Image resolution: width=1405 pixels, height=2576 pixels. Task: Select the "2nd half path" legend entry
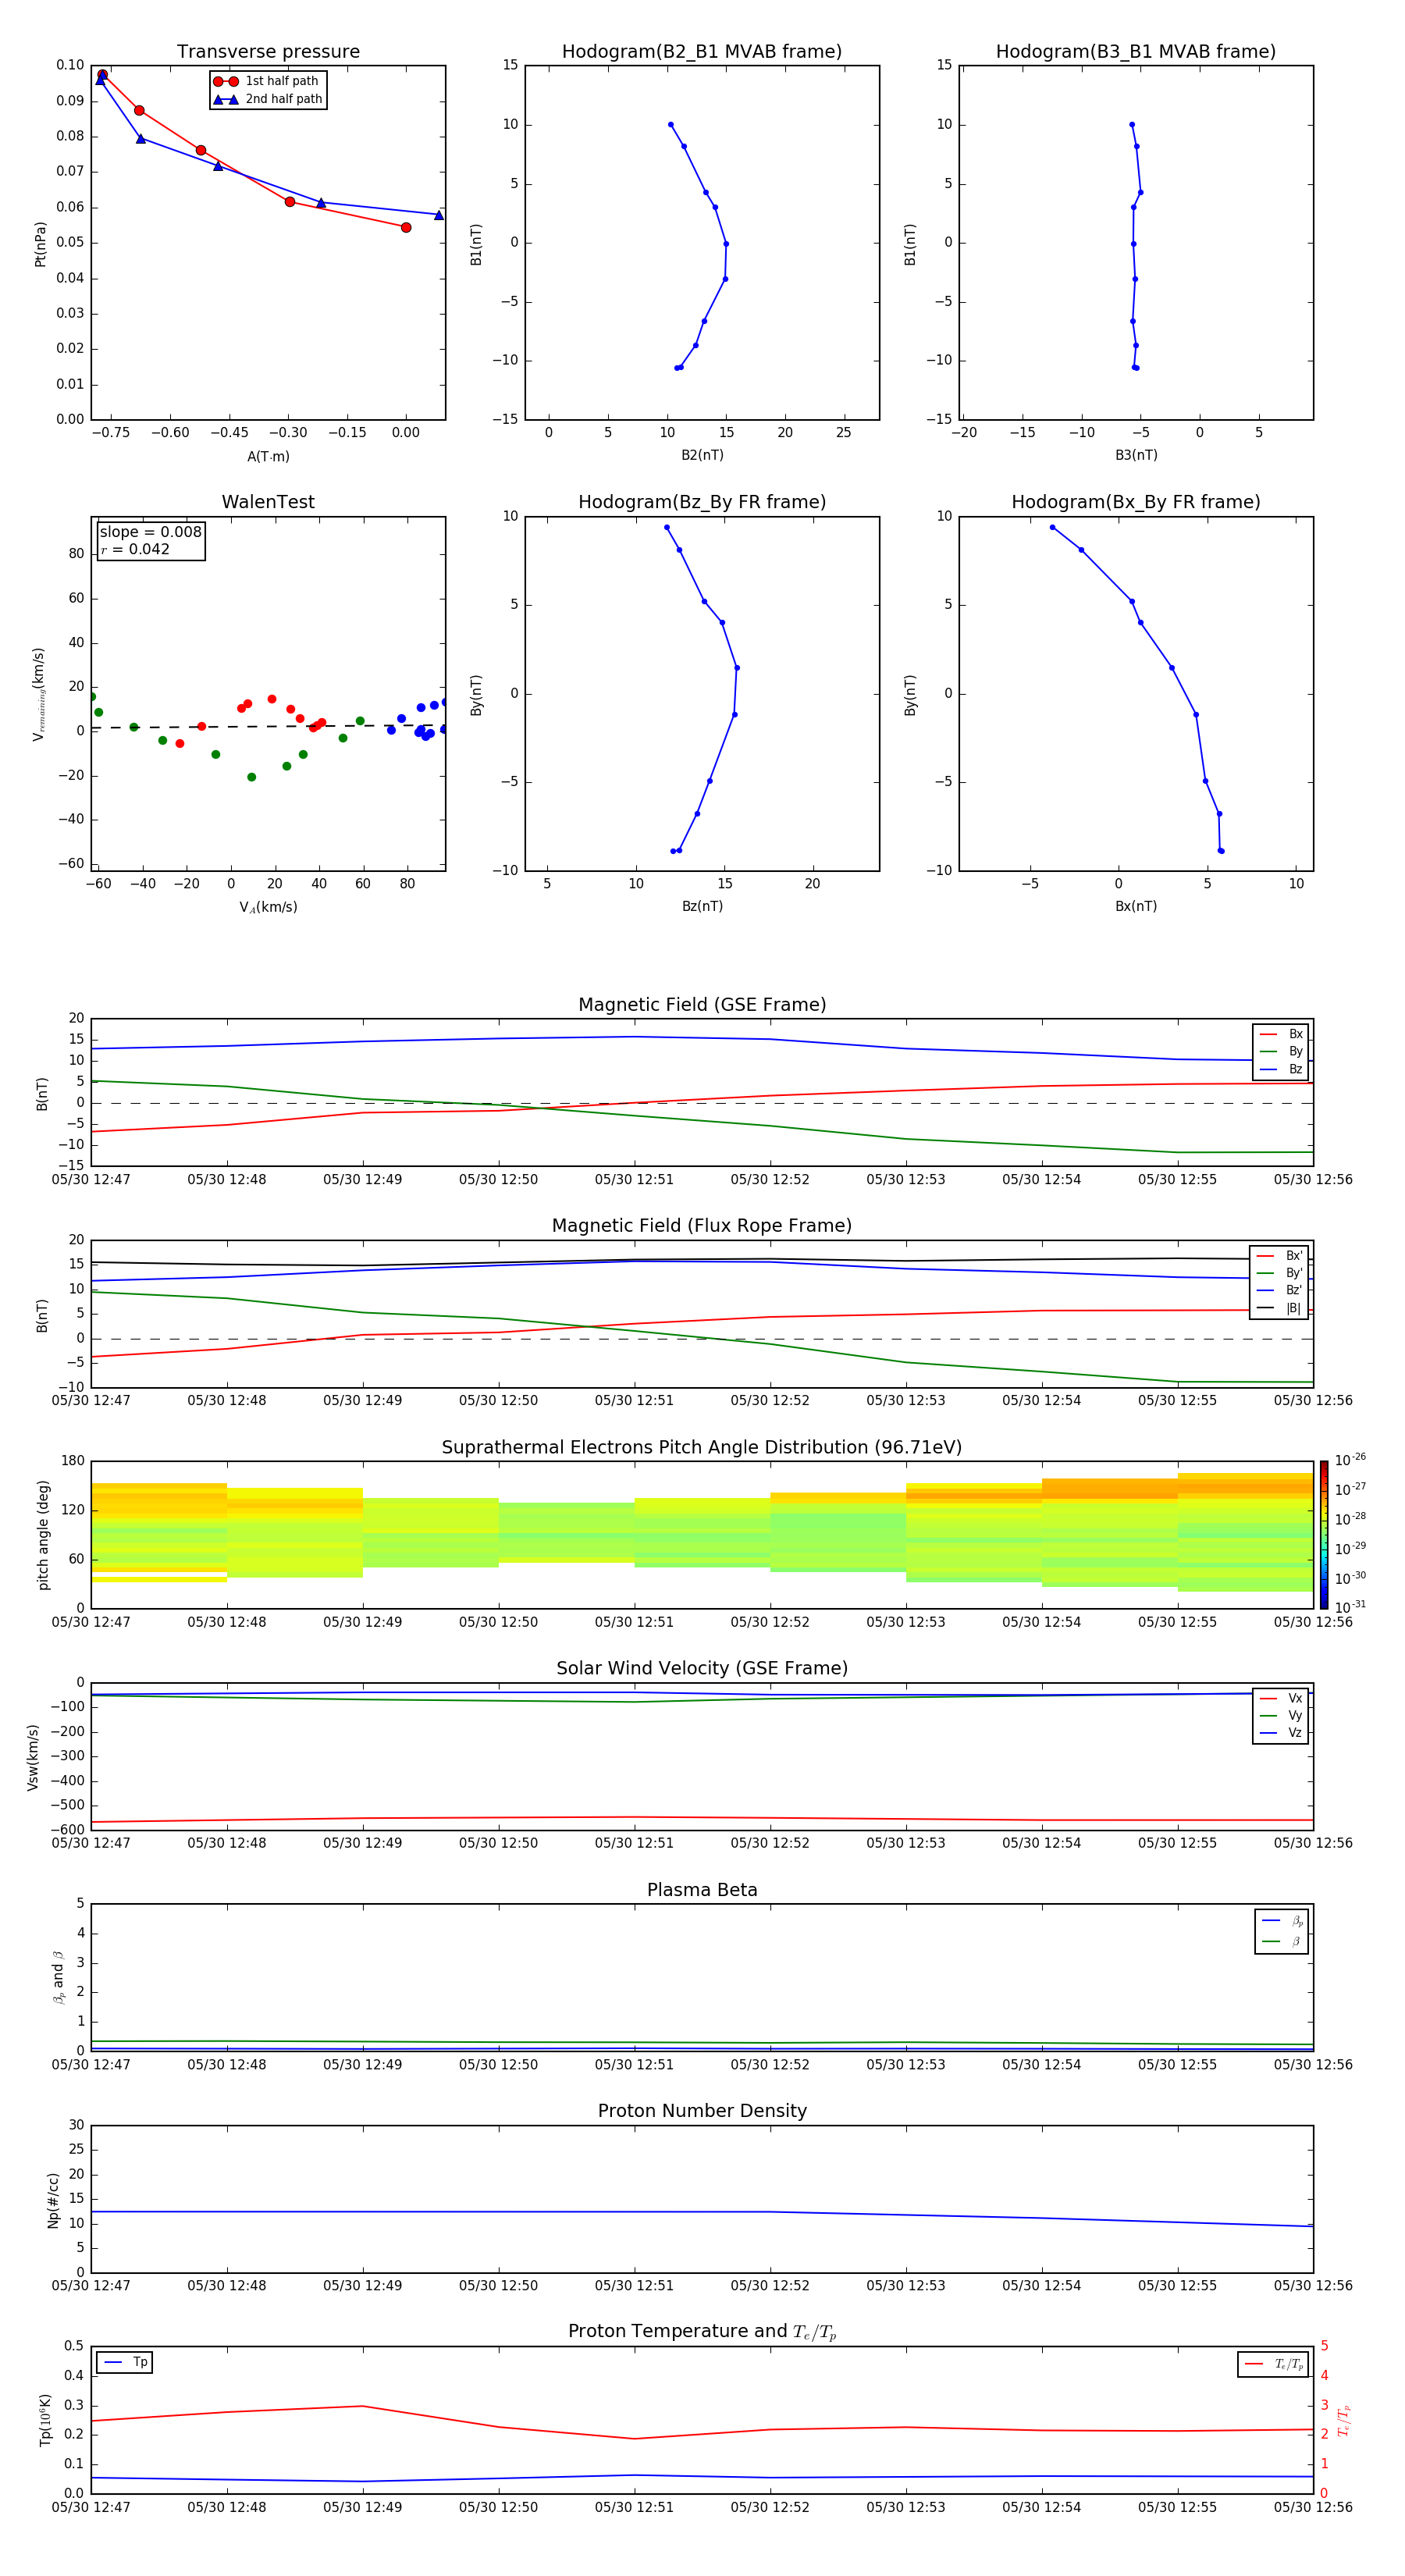pyautogui.click(x=267, y=99)
